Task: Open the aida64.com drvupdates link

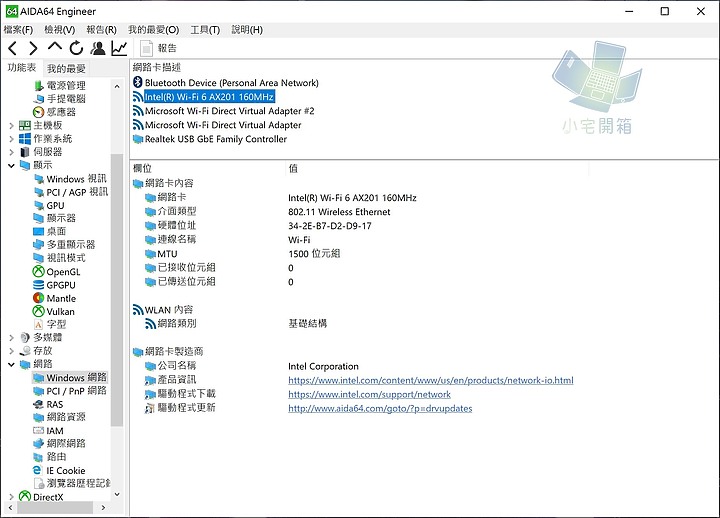Action: coord(380,408)
